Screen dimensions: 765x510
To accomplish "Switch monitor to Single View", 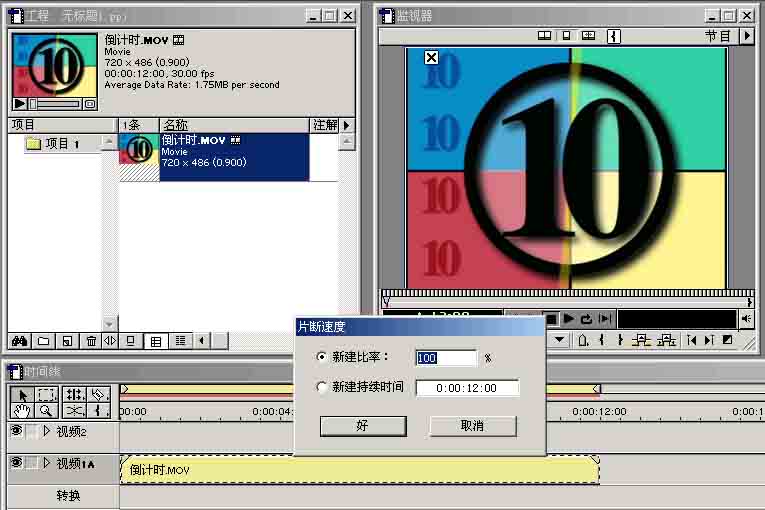I will 566,36.
